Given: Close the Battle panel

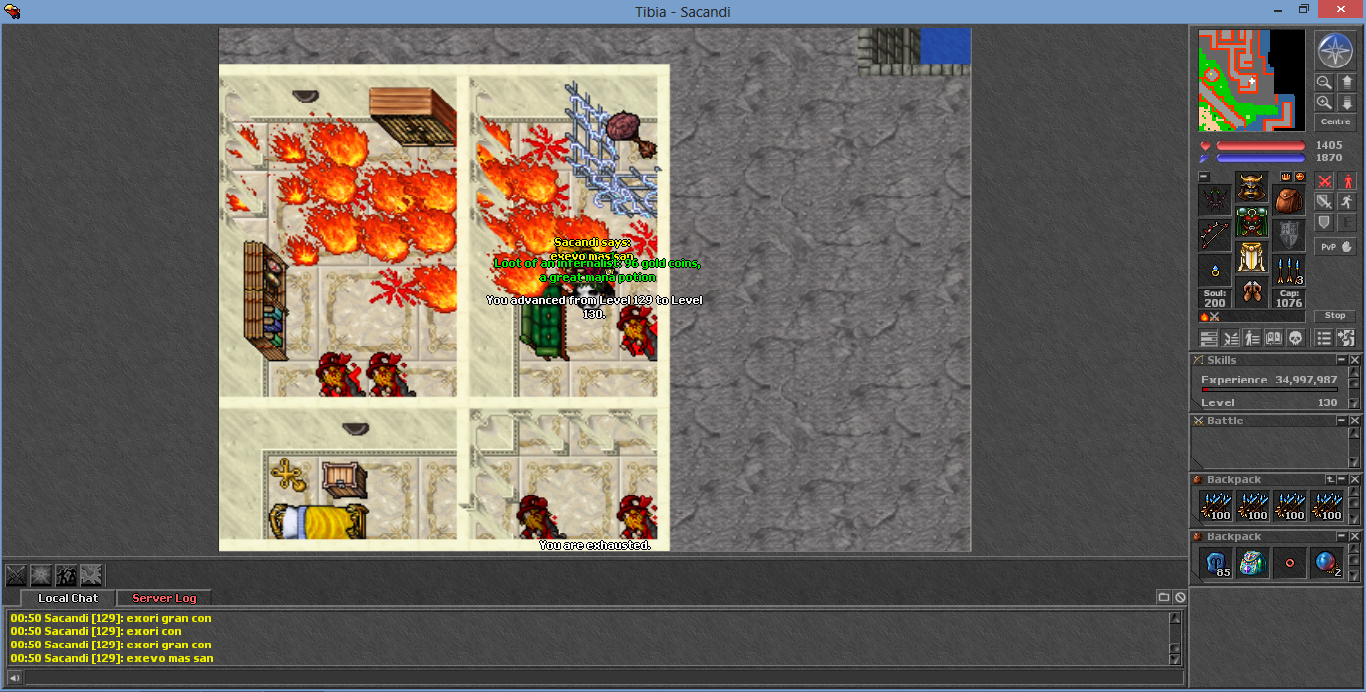Looking at the screenshot, I should tap(1355, 421).
